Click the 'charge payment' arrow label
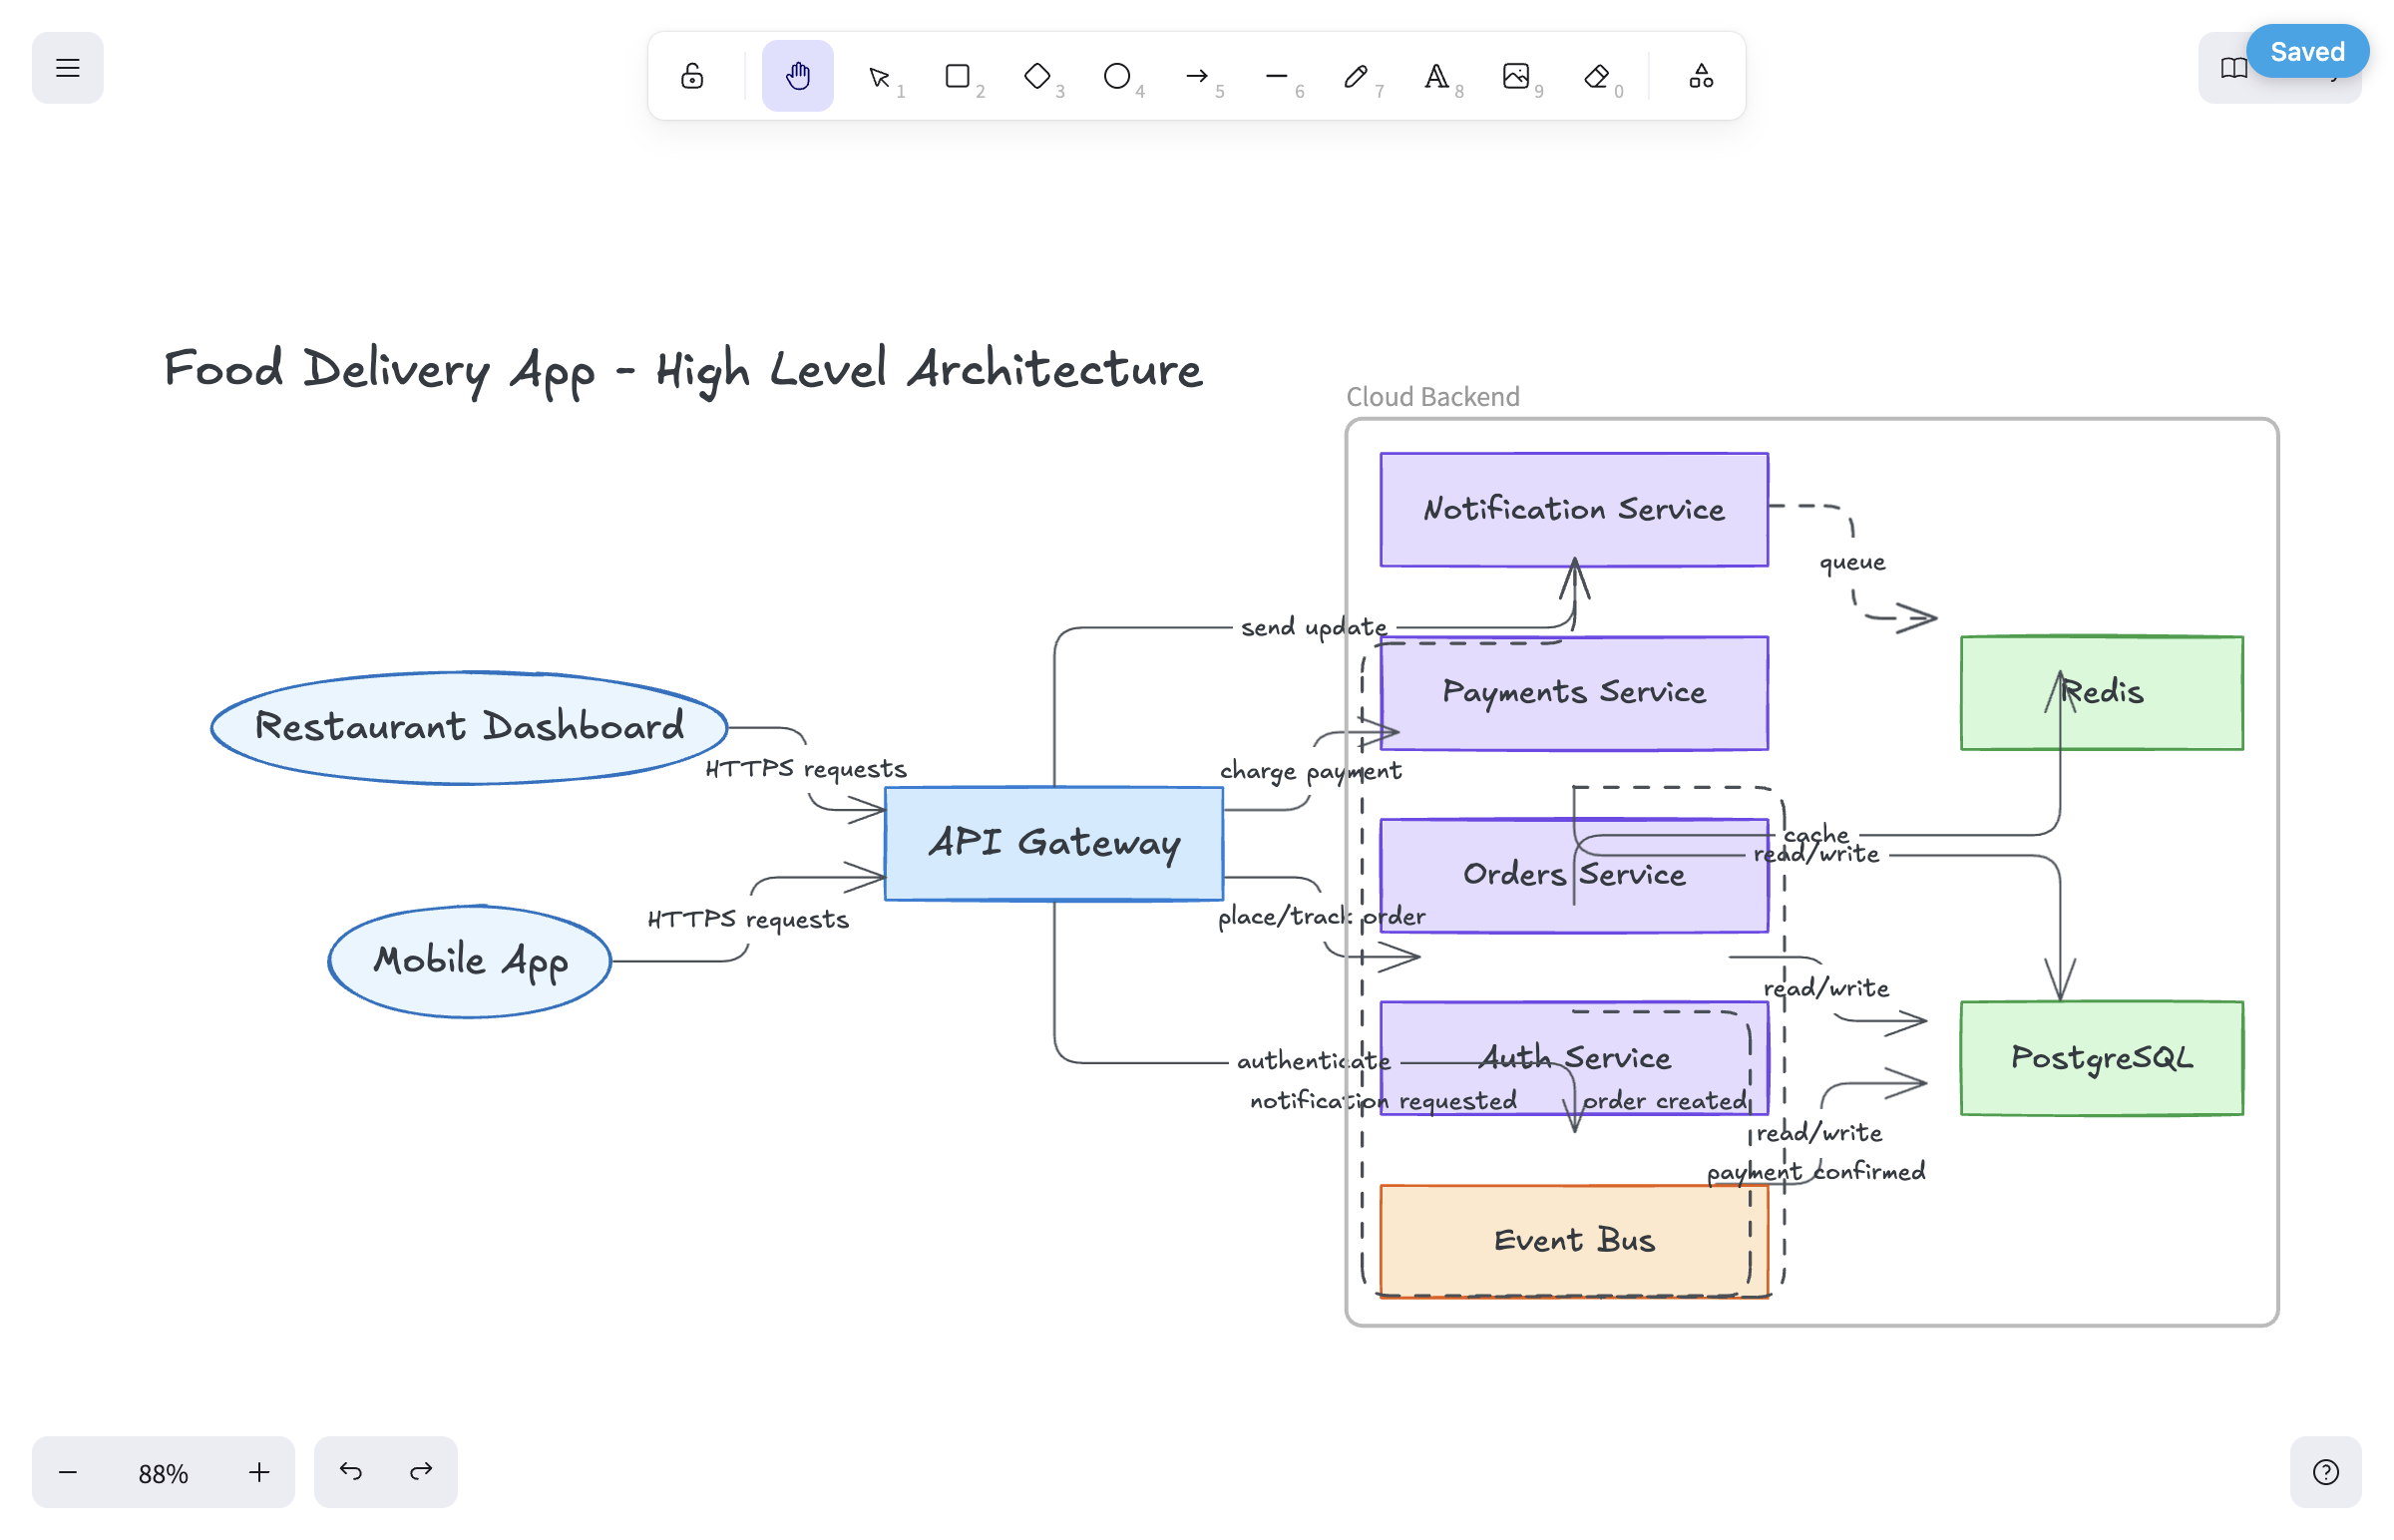2394x1540 pixels. pos(1310,771)
